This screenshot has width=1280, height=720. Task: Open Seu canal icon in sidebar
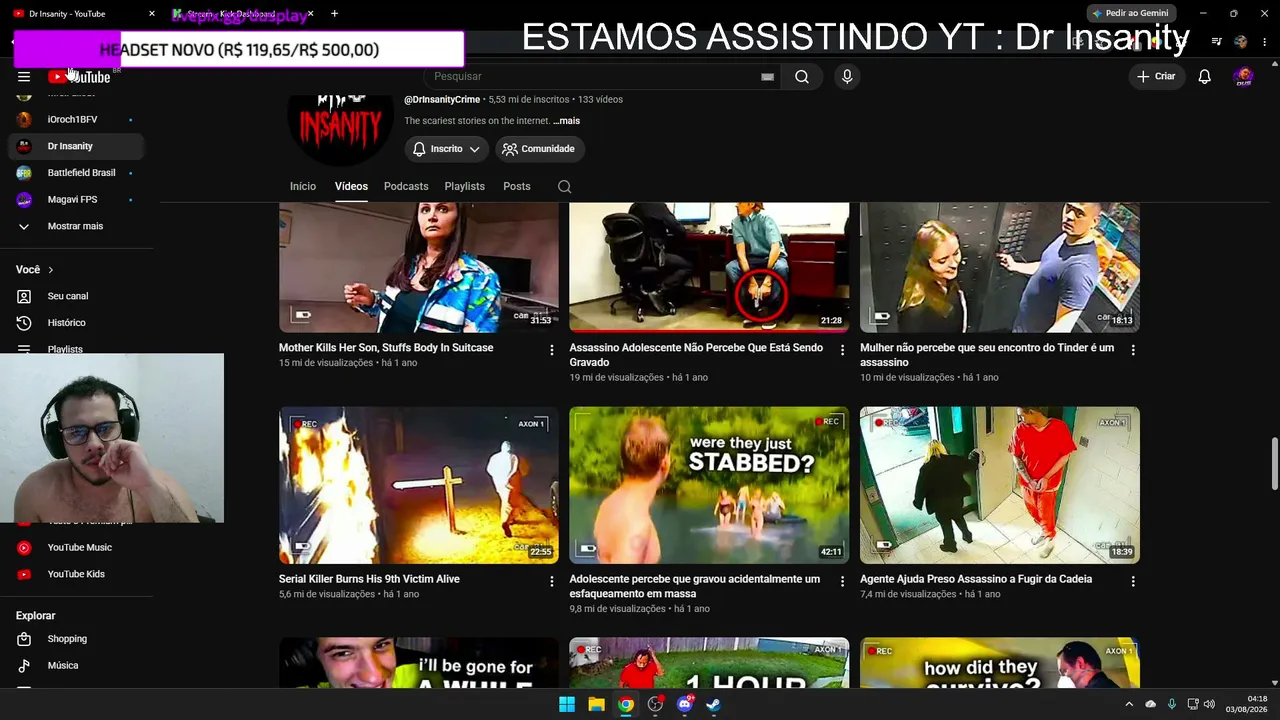[x=24, y=296]
